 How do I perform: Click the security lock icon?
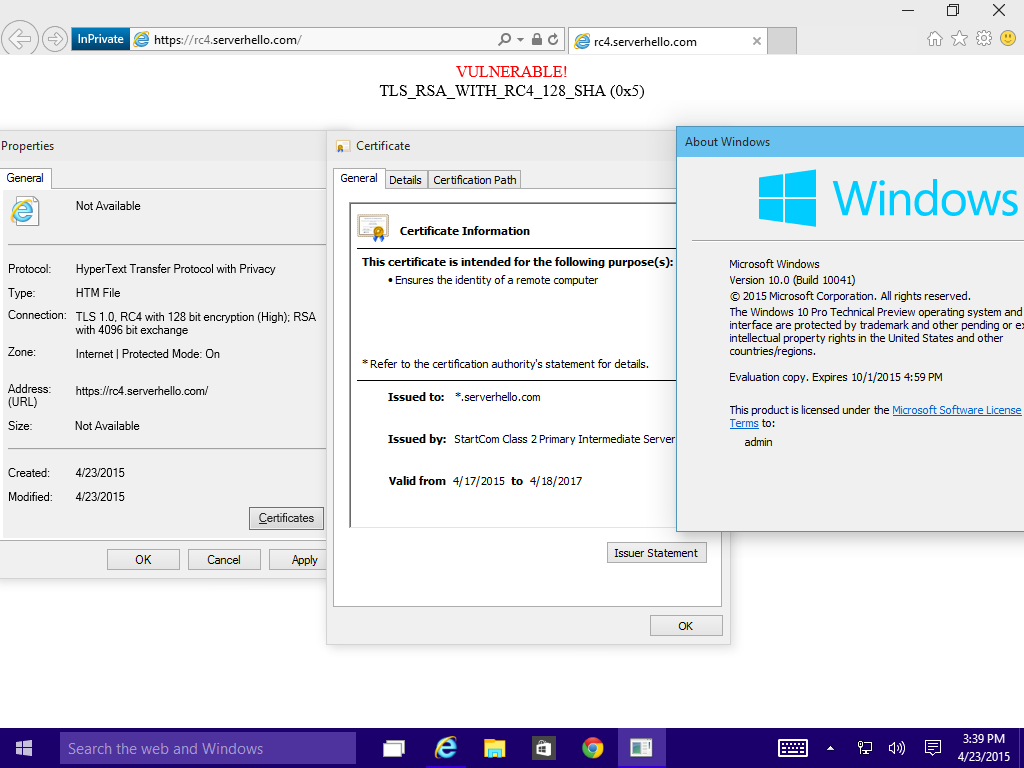click(x=537, y=39)
